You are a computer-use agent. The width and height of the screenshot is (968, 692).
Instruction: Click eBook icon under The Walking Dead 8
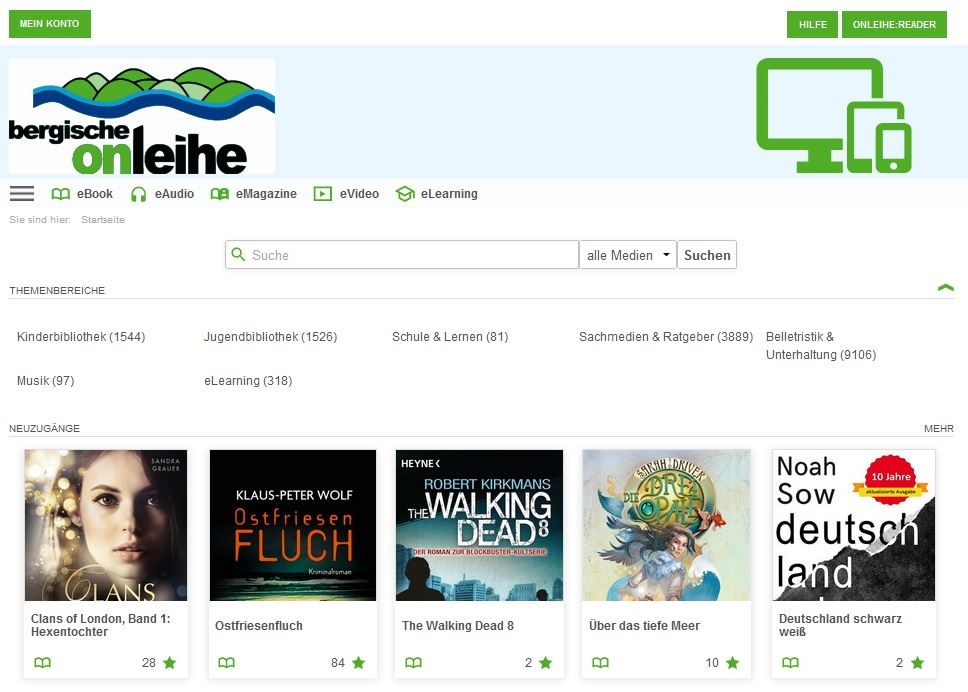[x=414, y=662]
